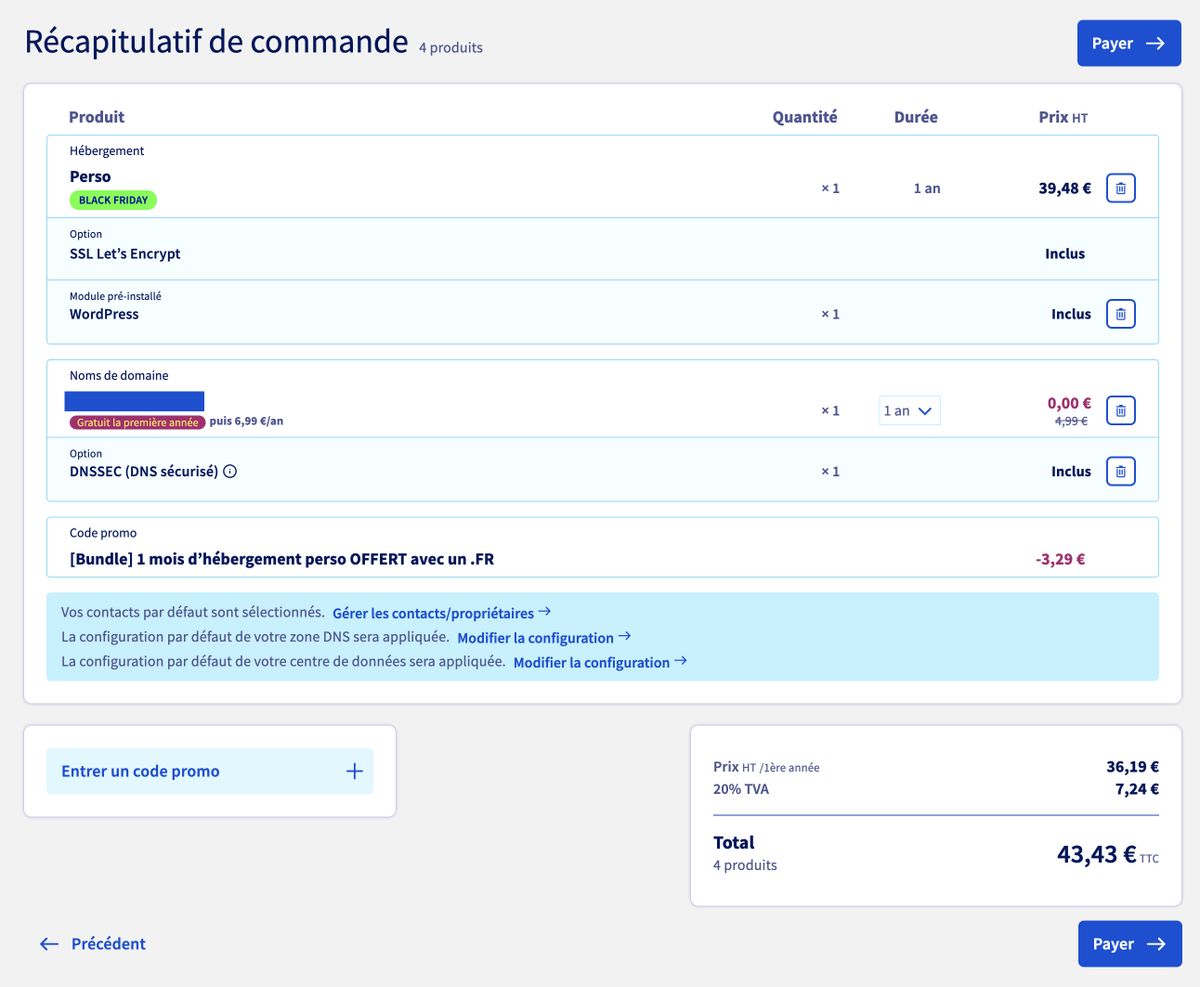The image size is (1200, 987).
Task: Click the bottom Payer button
Action: 1129,943
